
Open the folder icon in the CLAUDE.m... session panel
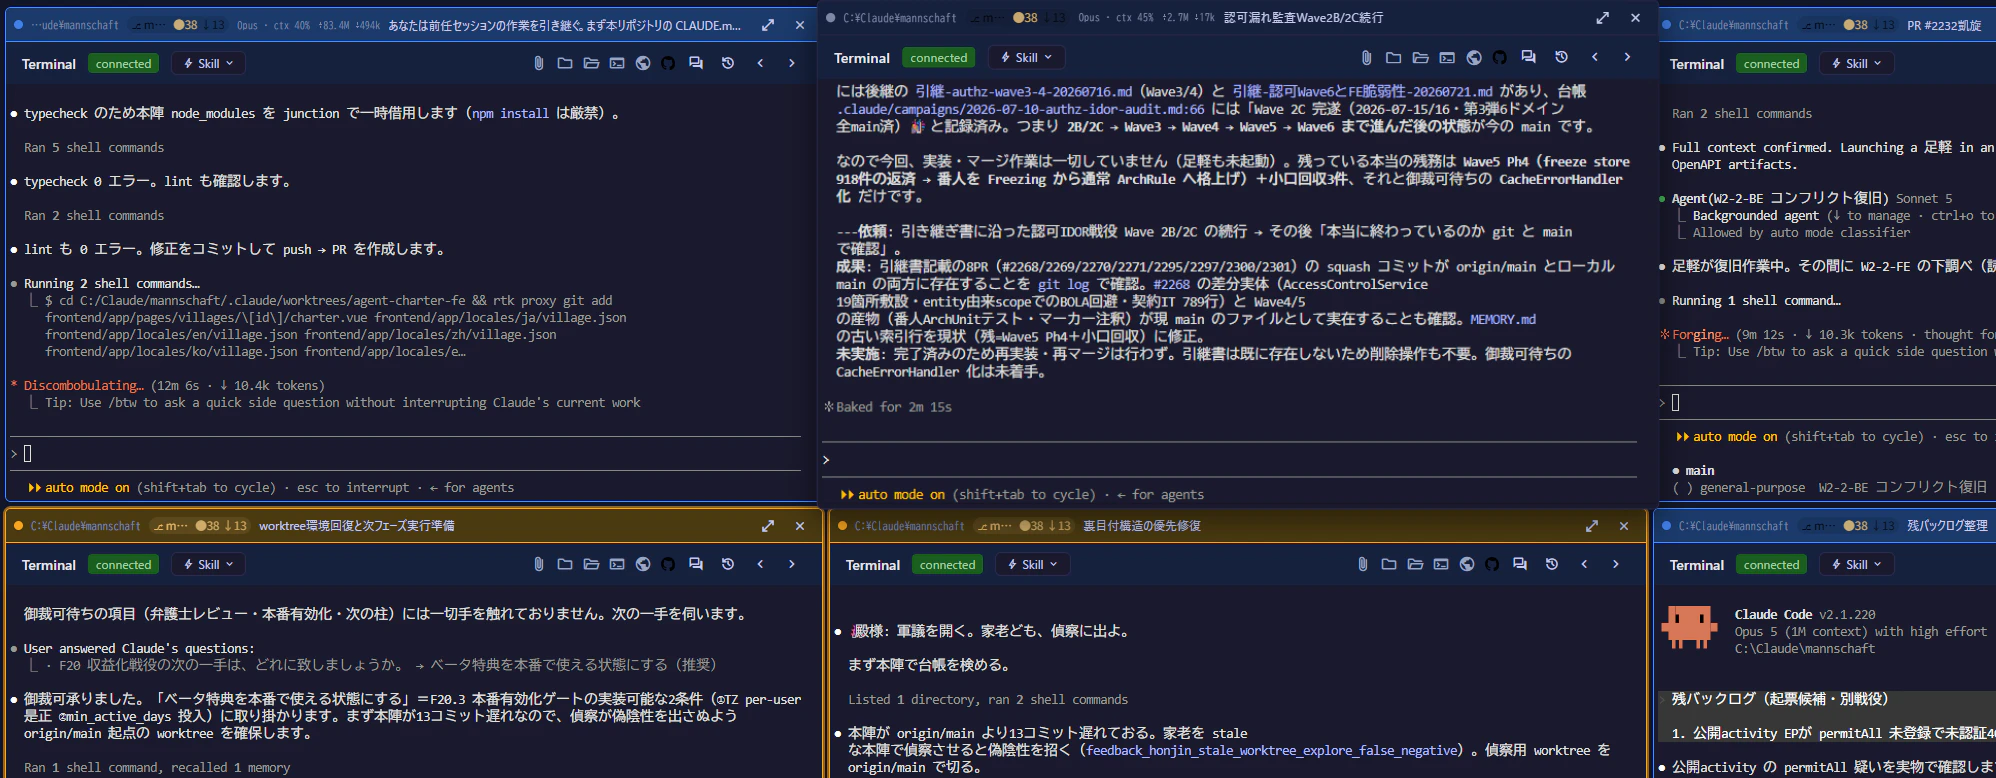coord(565,63)
